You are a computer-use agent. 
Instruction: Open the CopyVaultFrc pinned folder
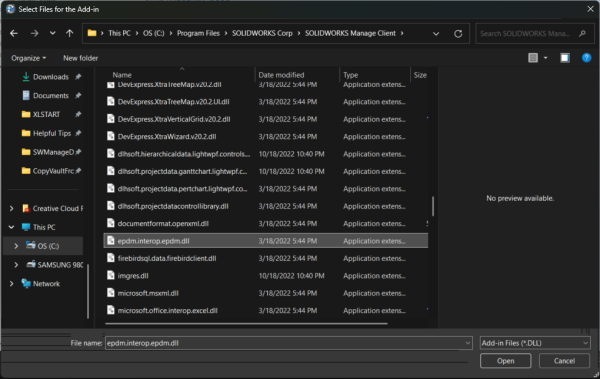(53, 171)
